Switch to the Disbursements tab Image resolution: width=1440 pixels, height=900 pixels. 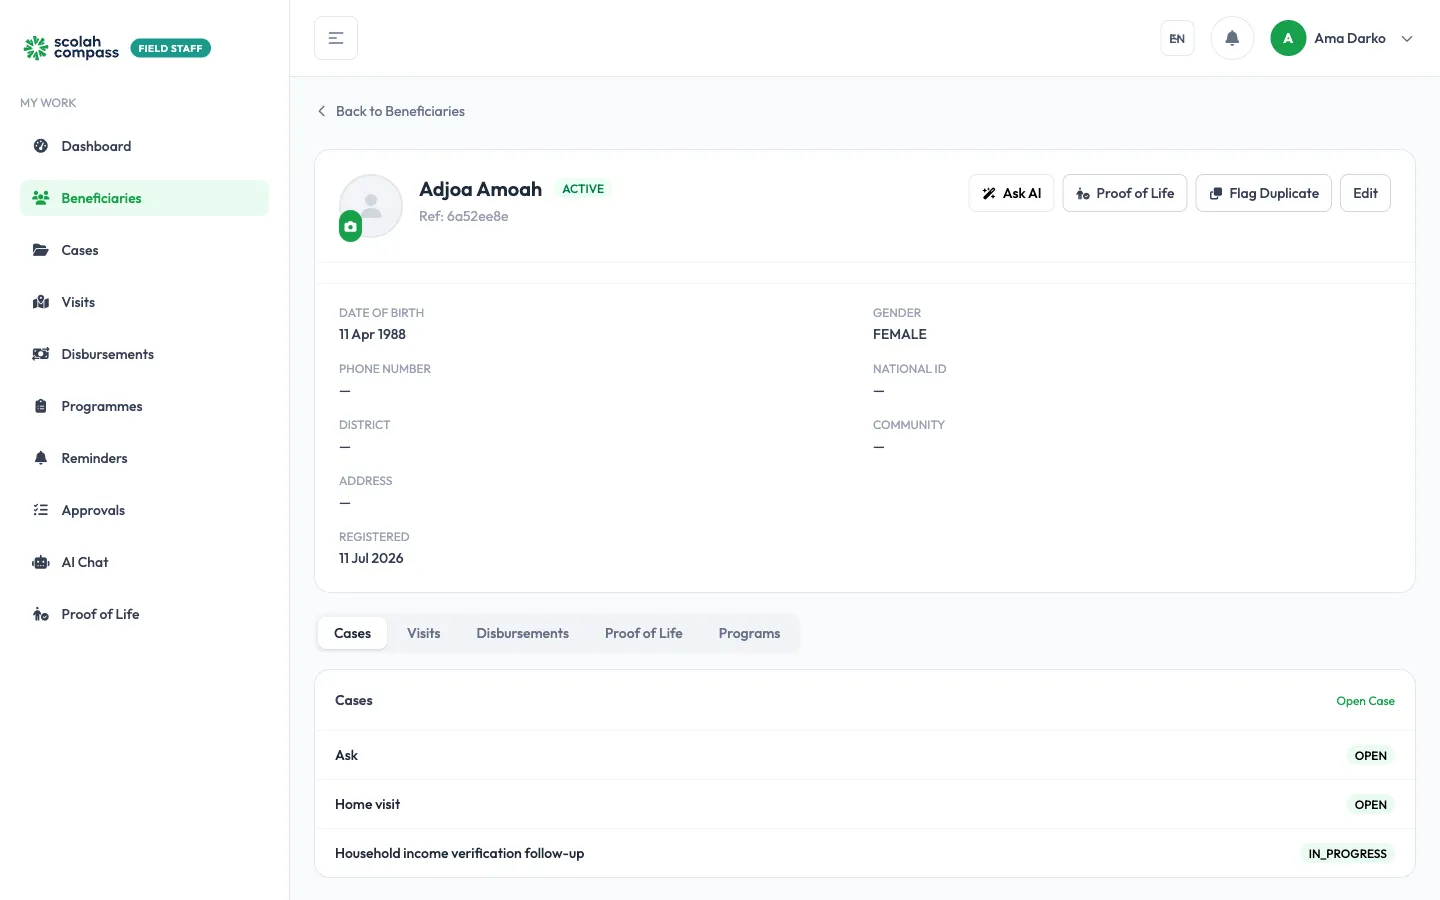coord(523,633)
